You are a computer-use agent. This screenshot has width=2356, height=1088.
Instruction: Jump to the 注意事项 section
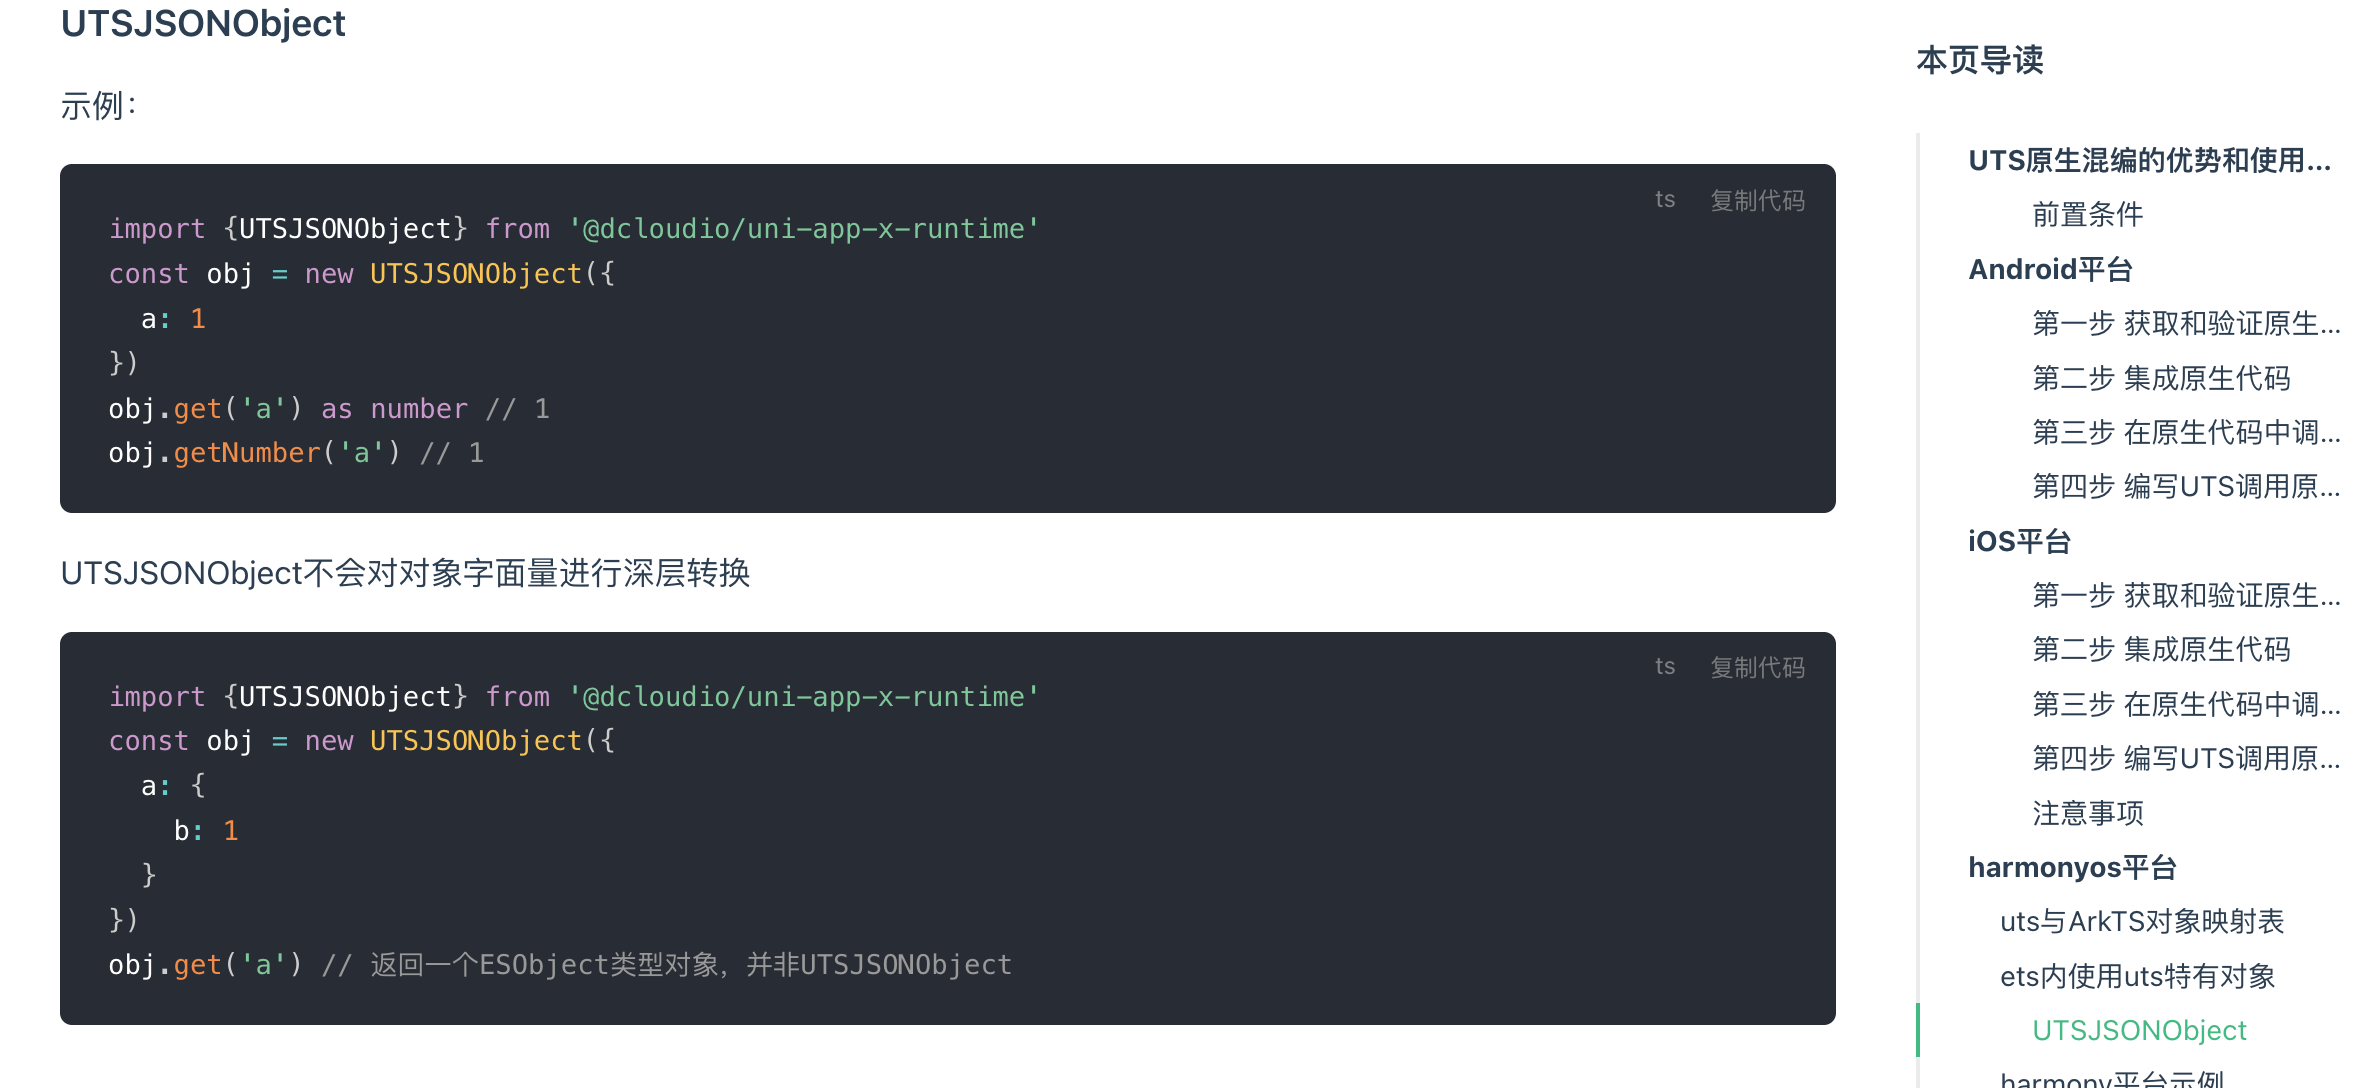point(2087,814)
